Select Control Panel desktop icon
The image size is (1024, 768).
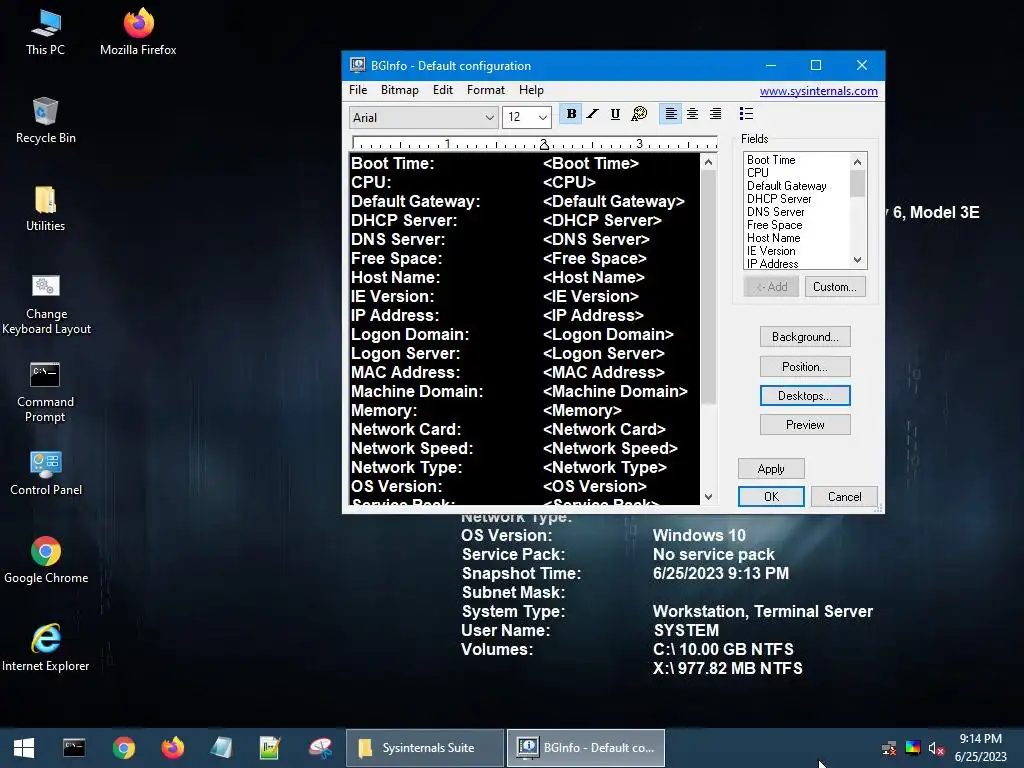point(46,473)
